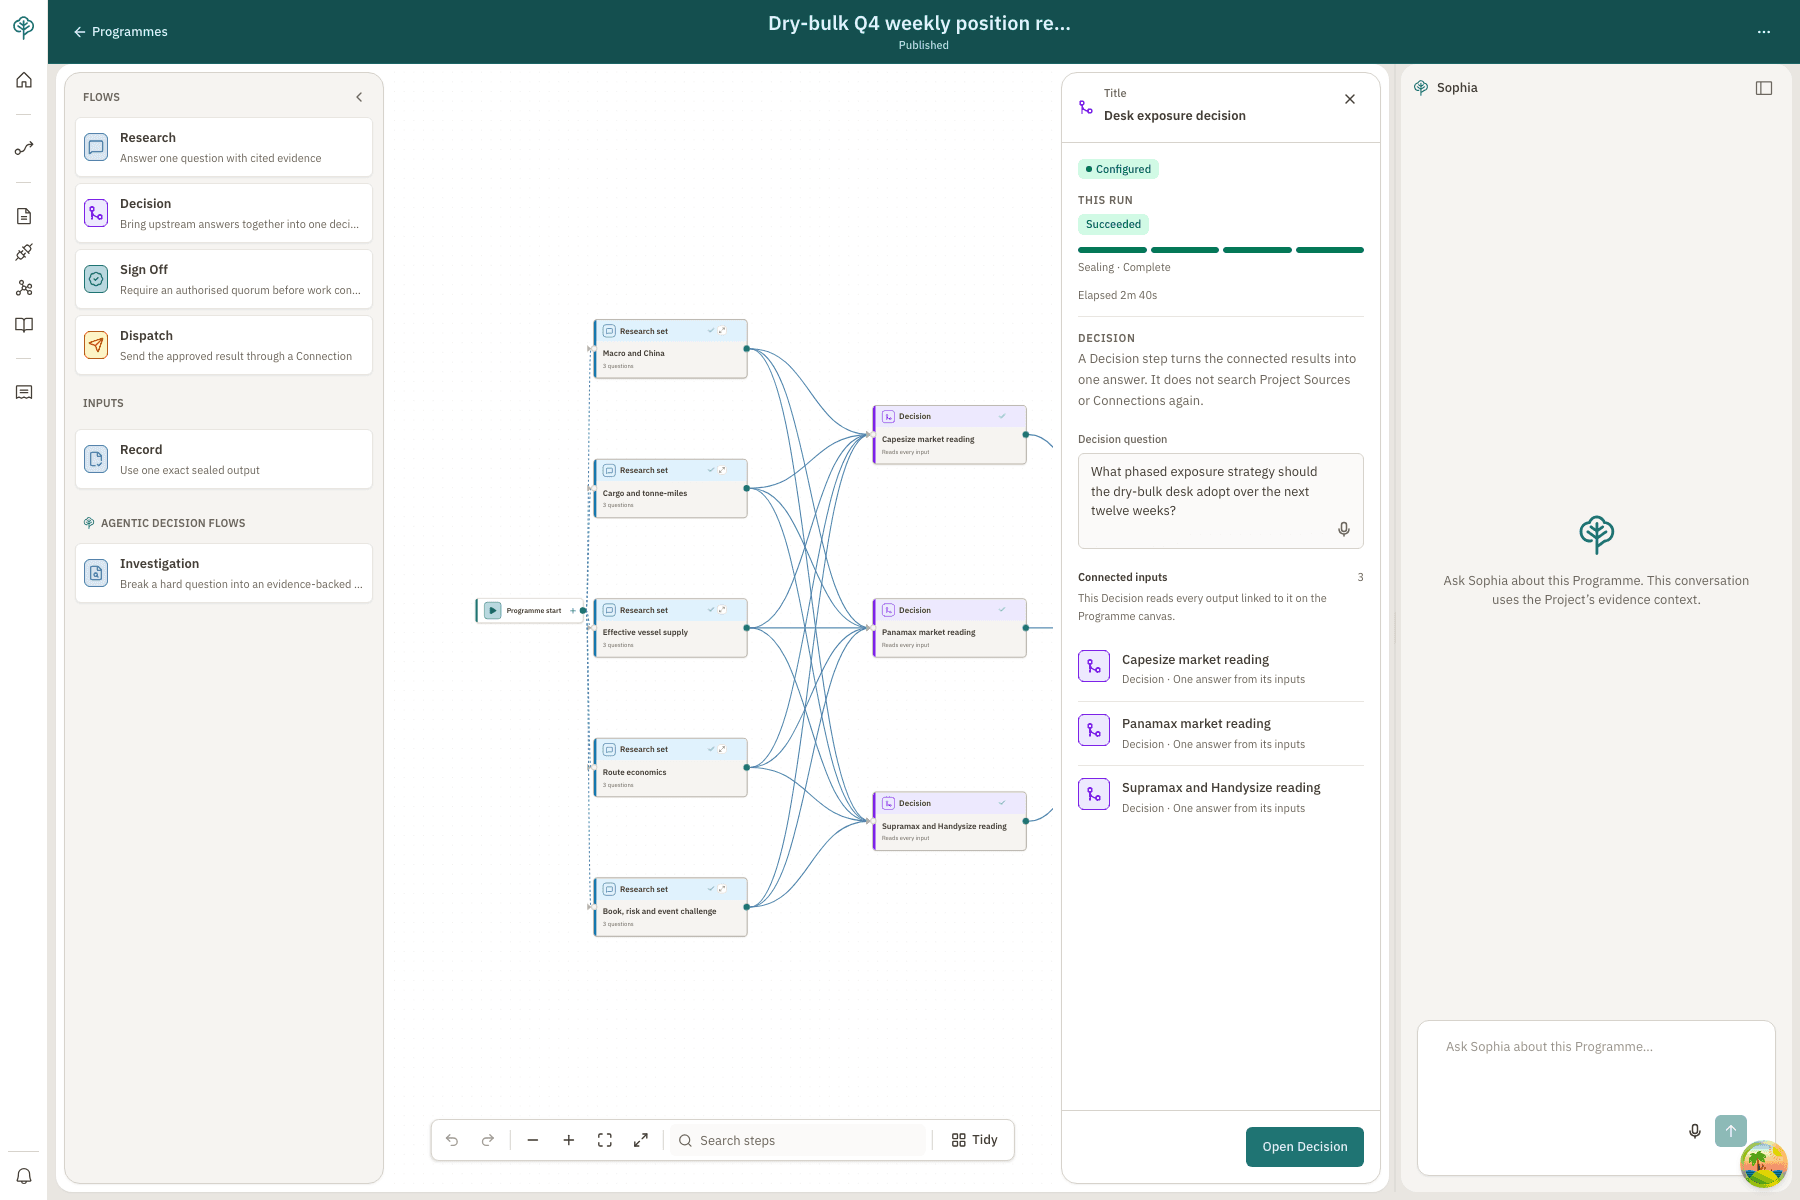
Task: Click the Tidy button
Action: 975,1140
